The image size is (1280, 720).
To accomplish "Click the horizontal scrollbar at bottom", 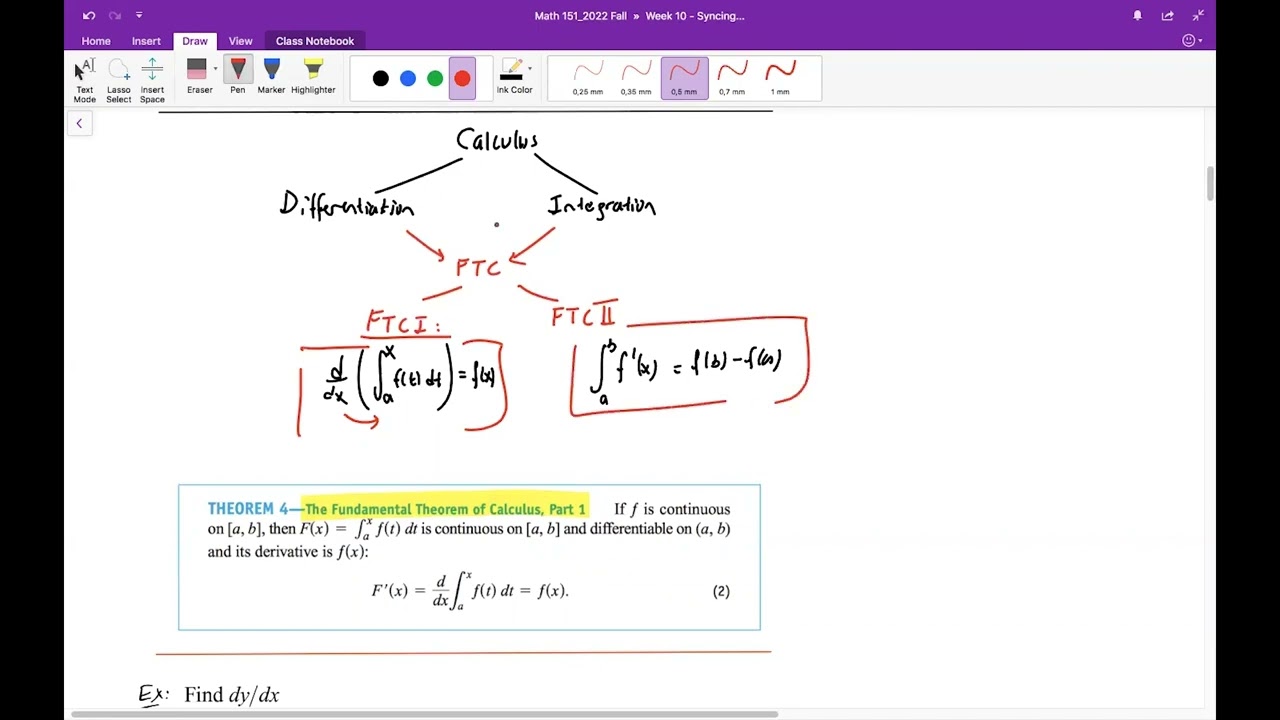I will [424, 714].
